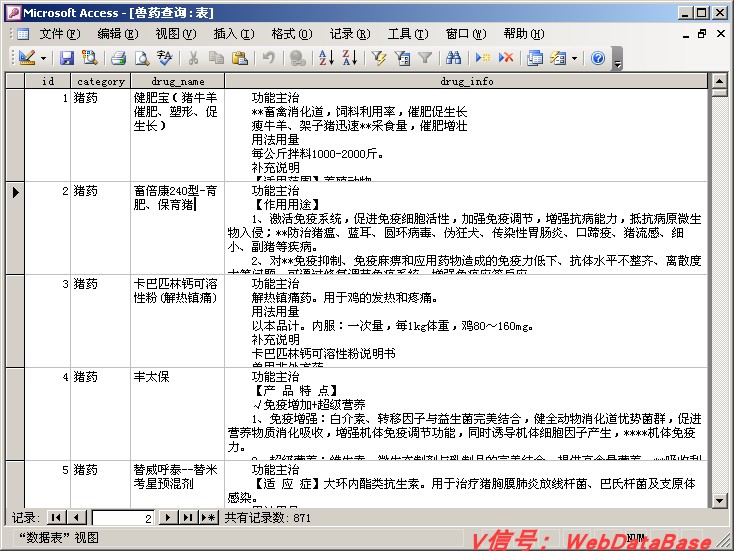Click the scrollbar down arrow

(x=720, y=500)
